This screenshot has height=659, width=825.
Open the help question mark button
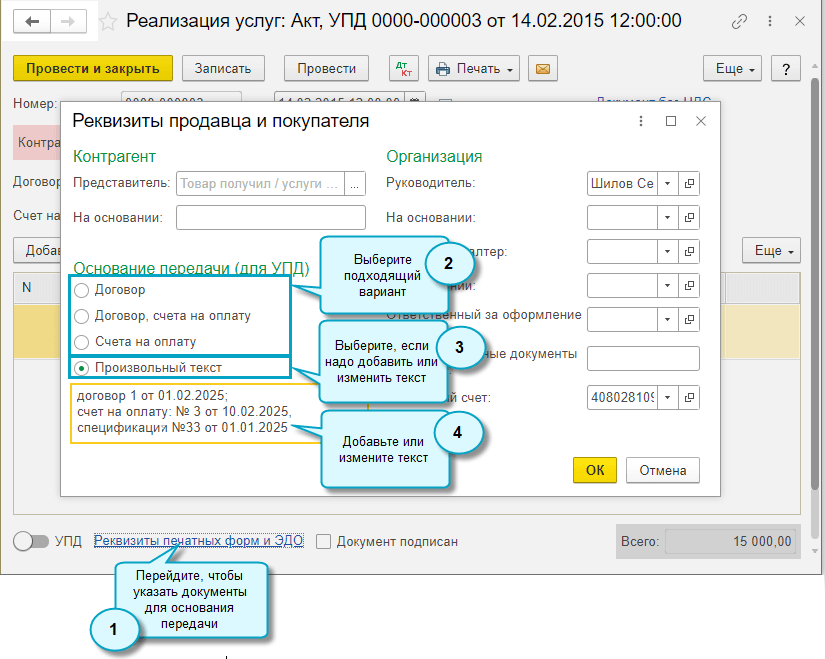pos(786,69)
